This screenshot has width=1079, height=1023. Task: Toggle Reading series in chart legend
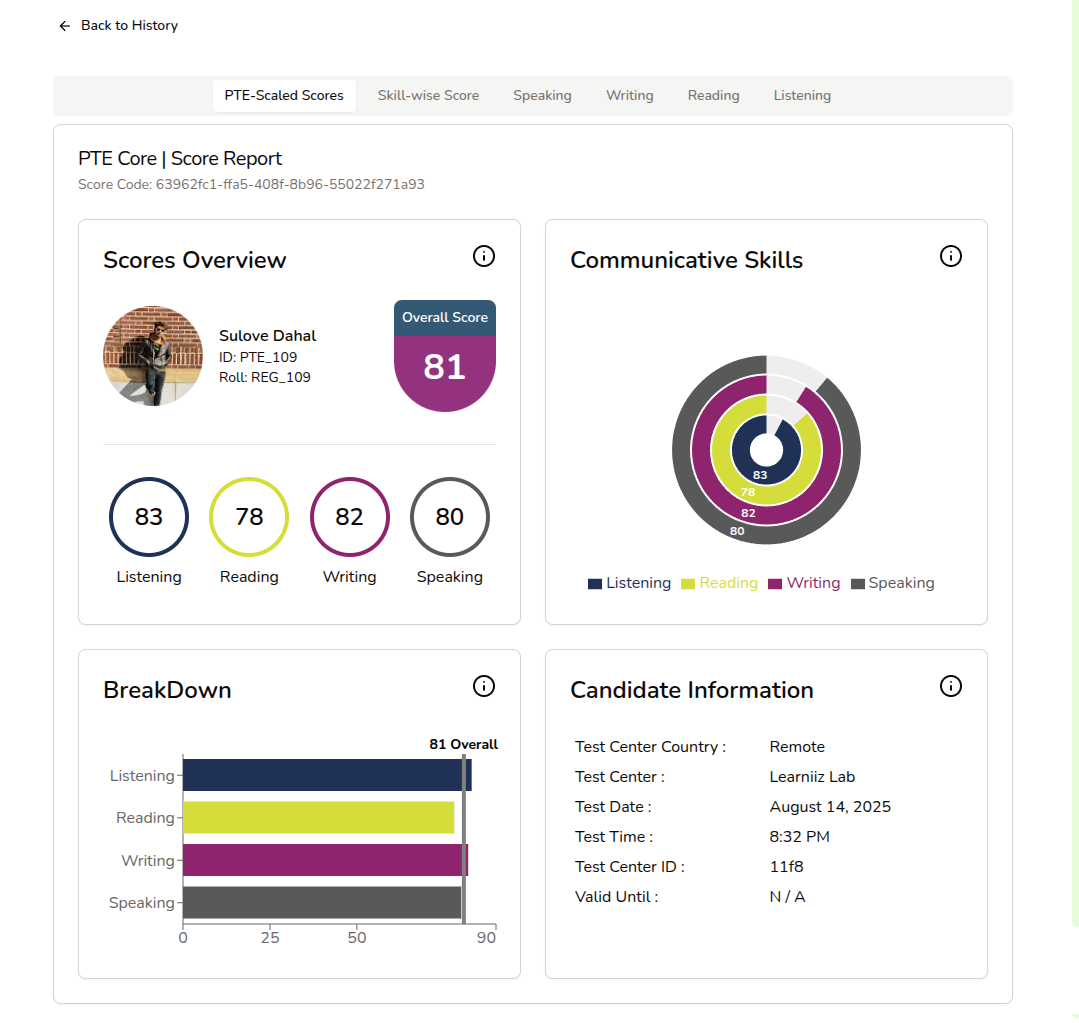click(719, 583)
